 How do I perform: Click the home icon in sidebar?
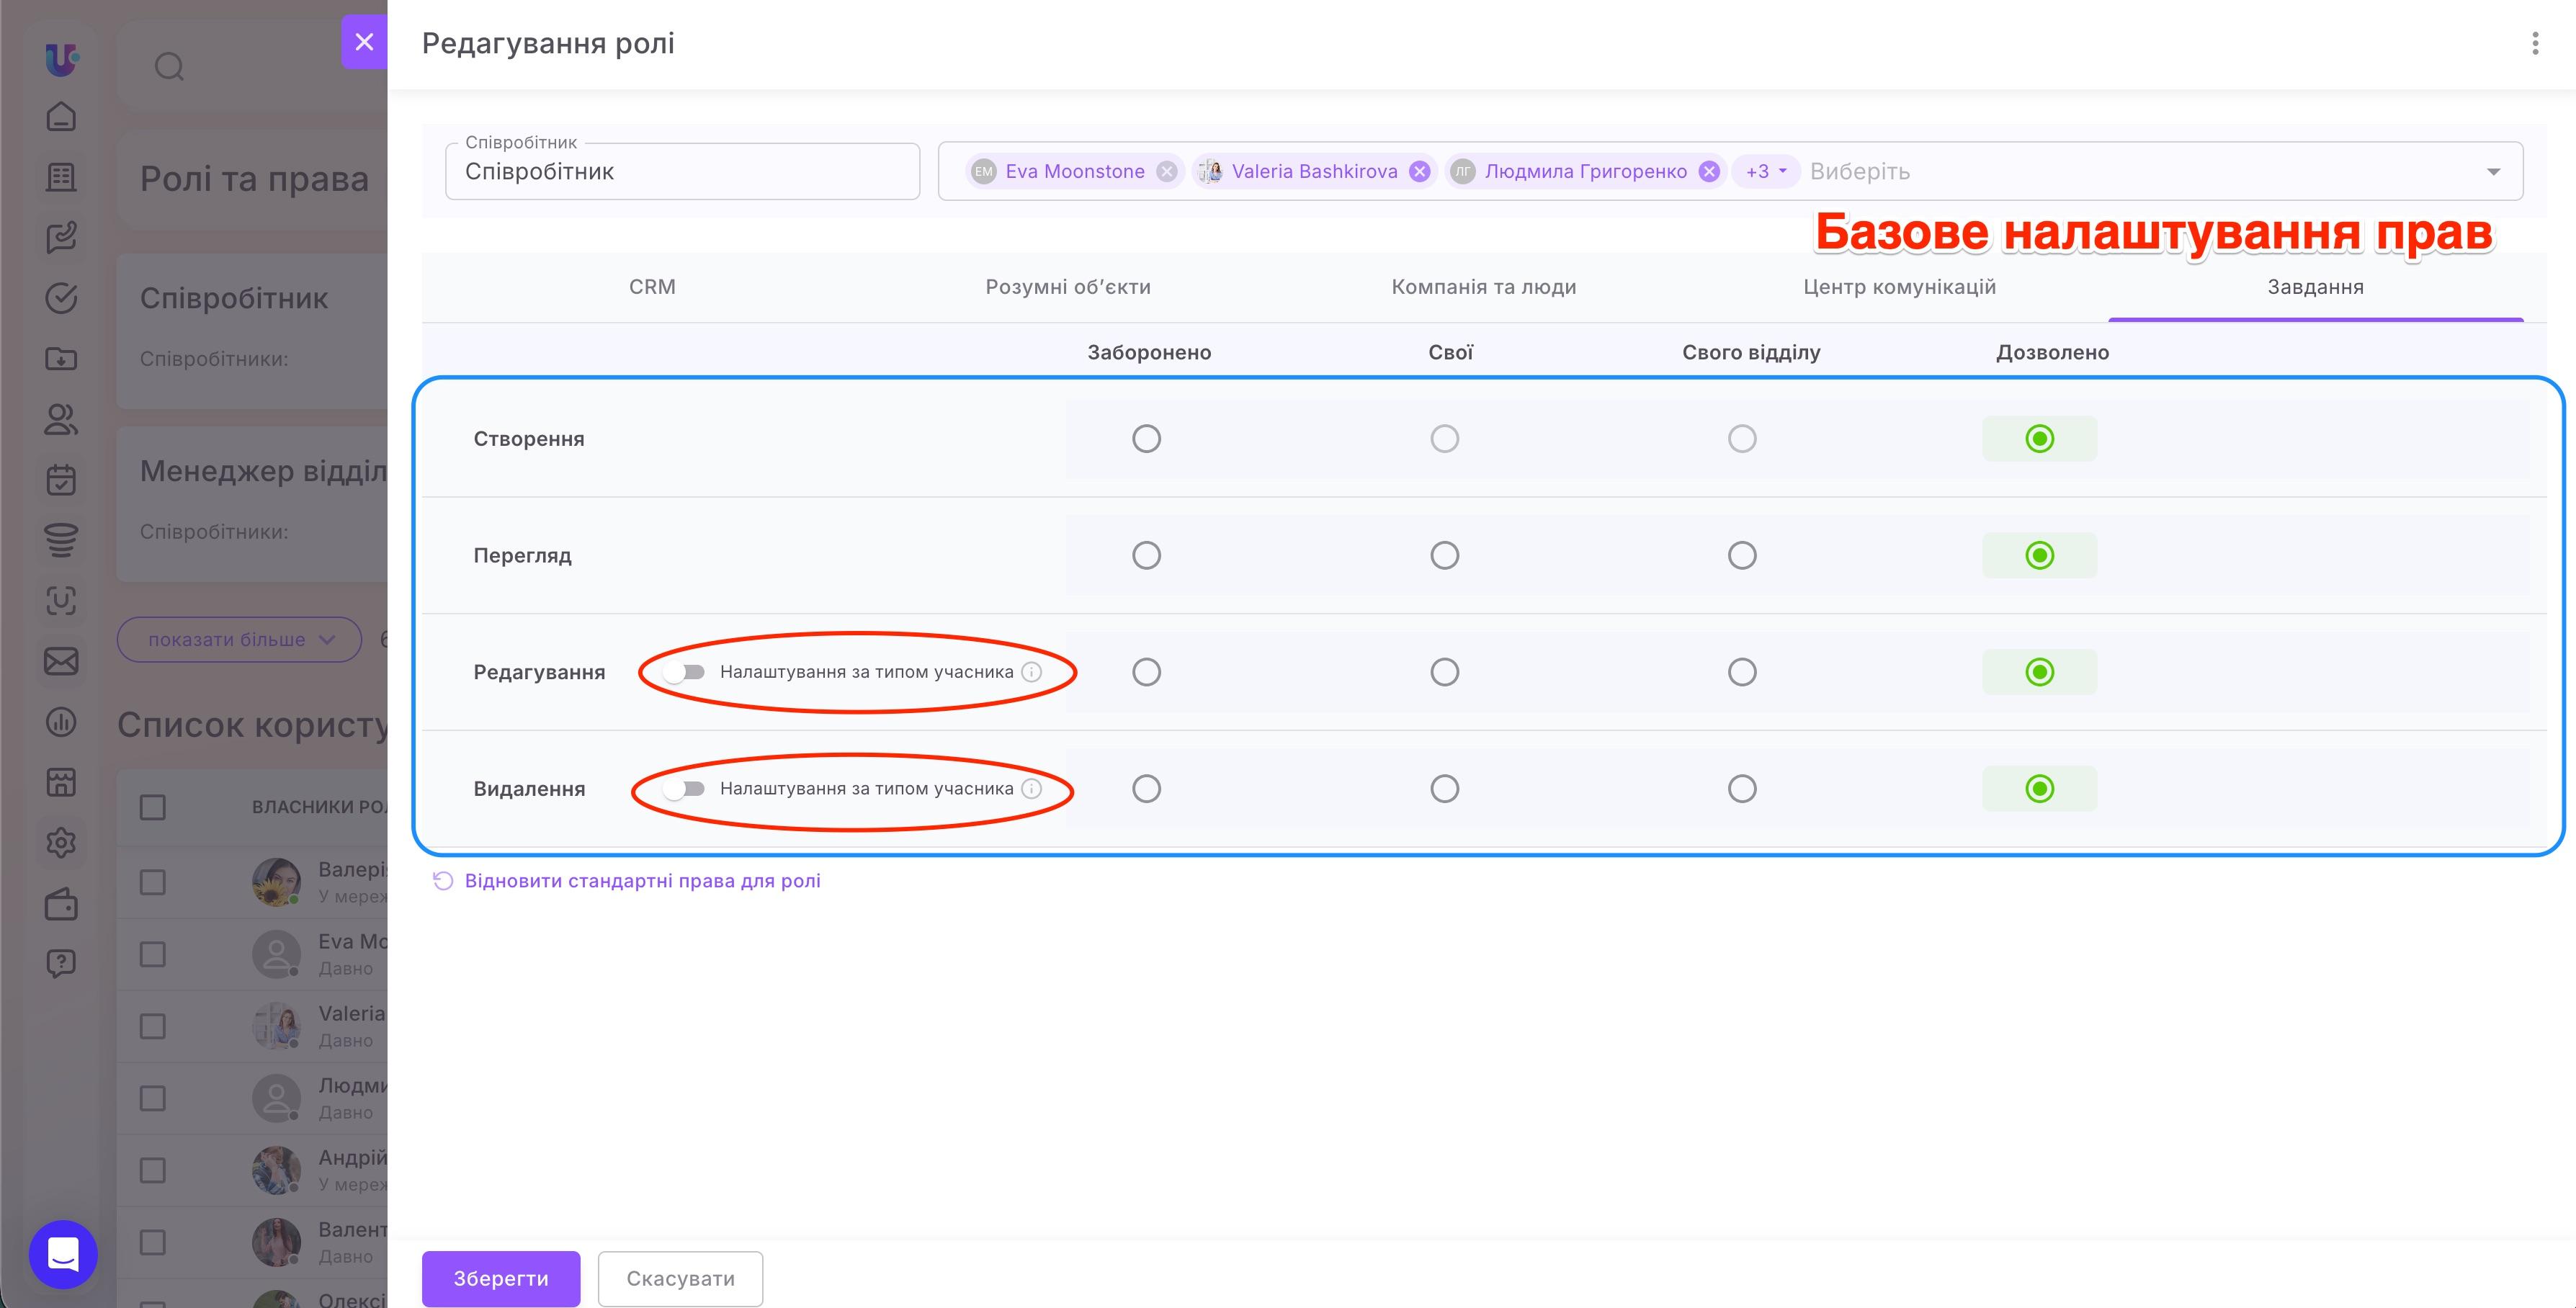[x=61, y=117]
